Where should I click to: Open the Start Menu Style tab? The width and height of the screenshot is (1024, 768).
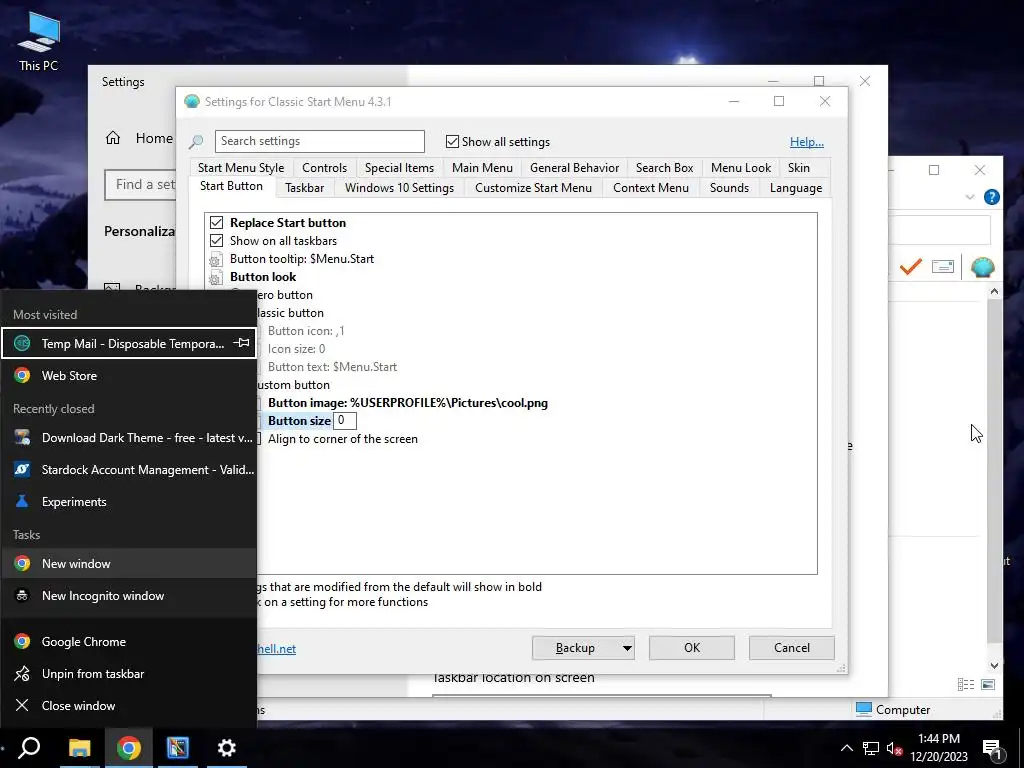tap(241, 168)
